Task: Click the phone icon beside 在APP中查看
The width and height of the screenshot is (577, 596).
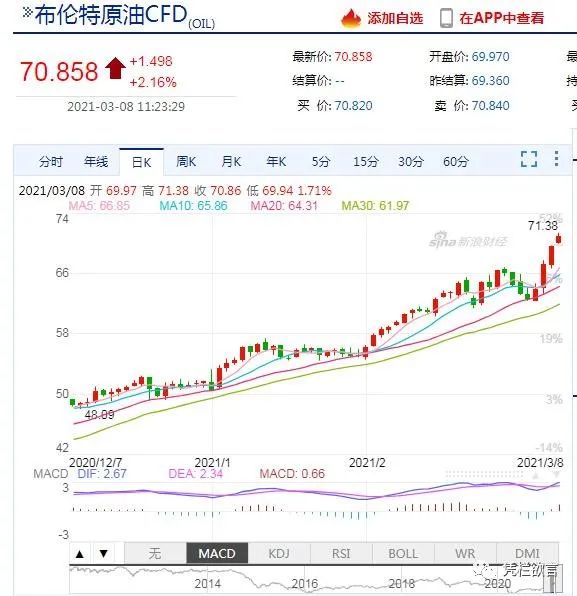Action: 446,18
